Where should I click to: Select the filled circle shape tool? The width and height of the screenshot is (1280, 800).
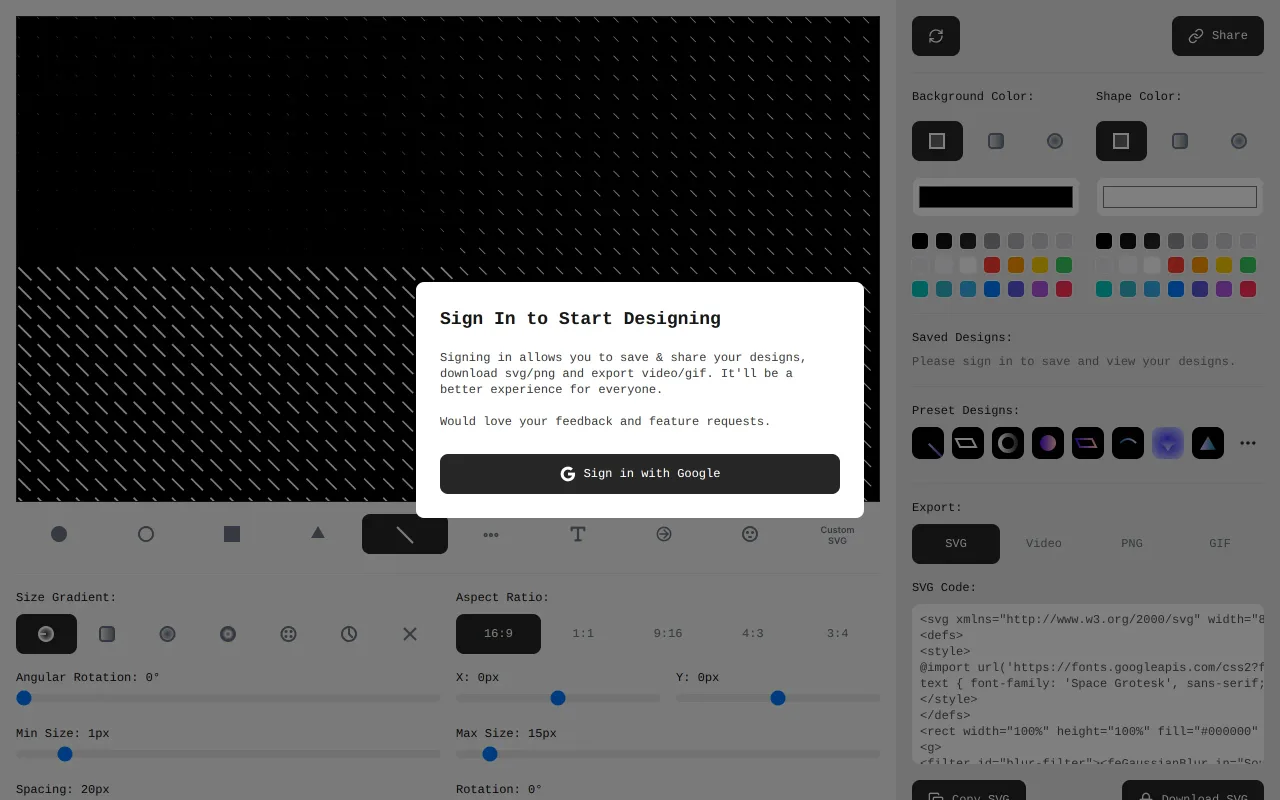(x=59, y=534)
